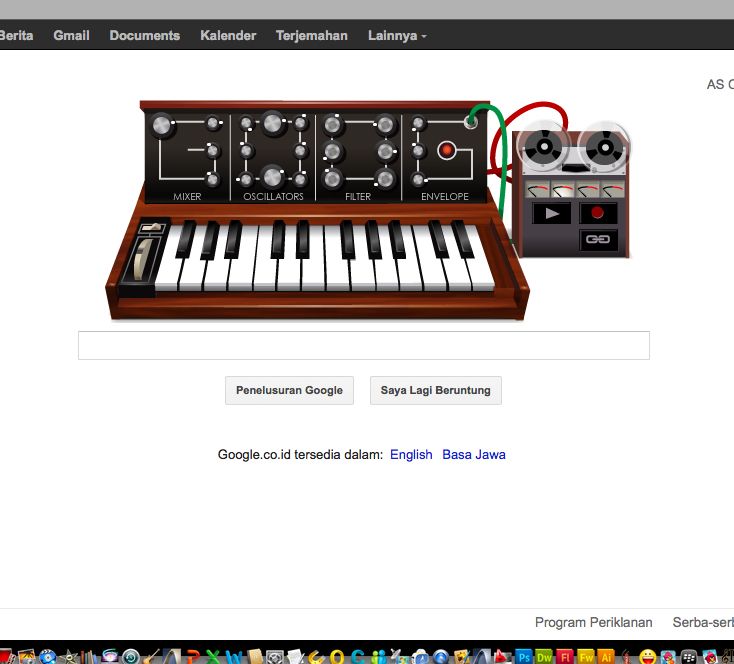
Task: Open iDVD blue disc icon in the dock
Action: (x=48, y=657)
